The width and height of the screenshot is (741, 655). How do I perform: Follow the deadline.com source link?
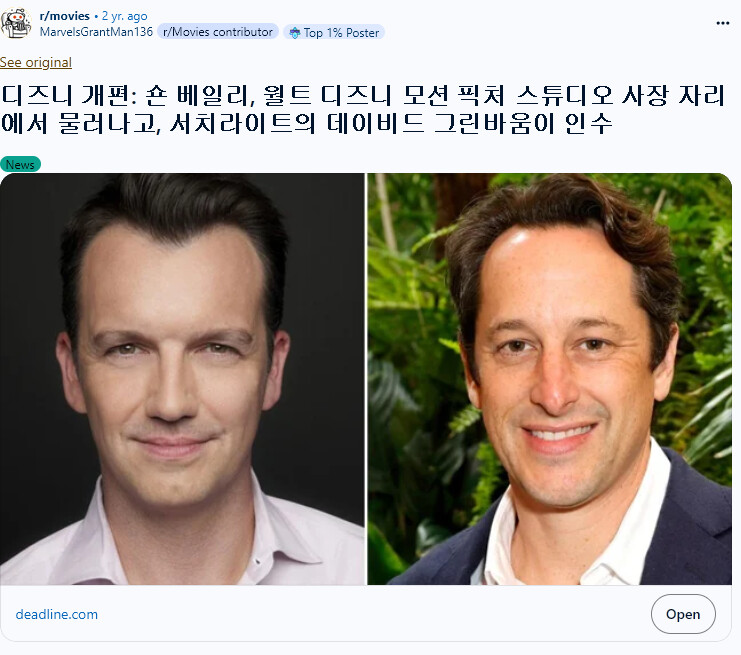57,614
